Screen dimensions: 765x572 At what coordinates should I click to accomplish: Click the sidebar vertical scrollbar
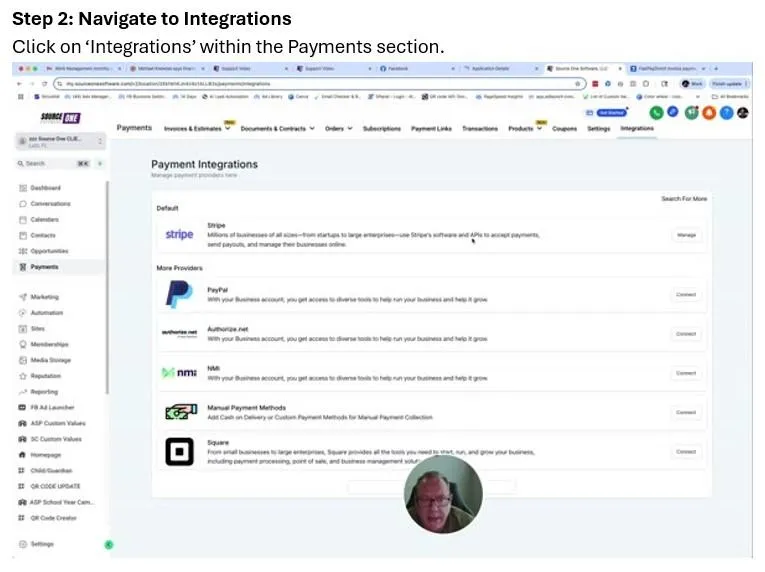point(107,288)
